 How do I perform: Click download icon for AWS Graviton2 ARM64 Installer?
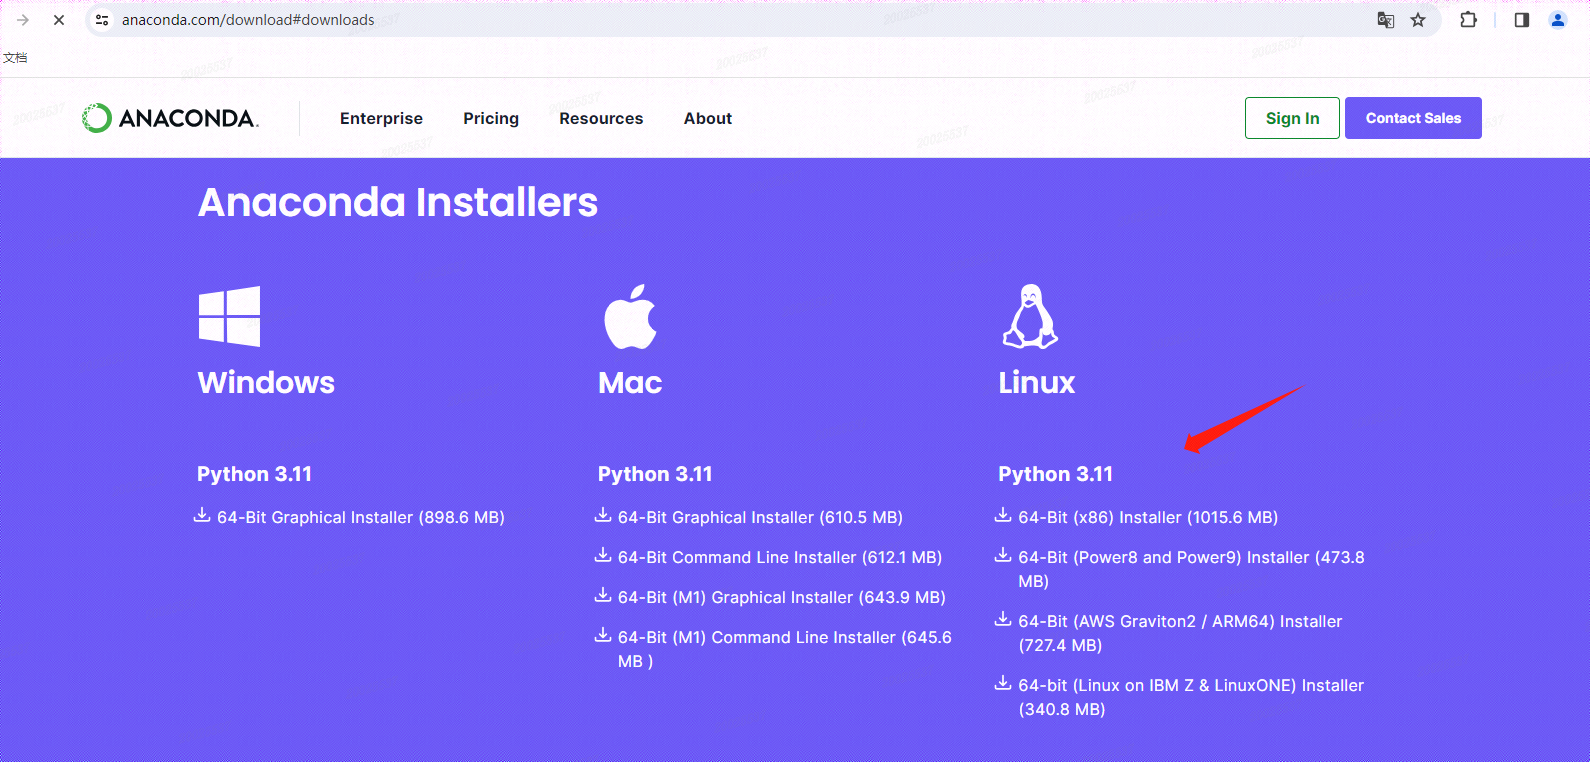(1003, 619)
